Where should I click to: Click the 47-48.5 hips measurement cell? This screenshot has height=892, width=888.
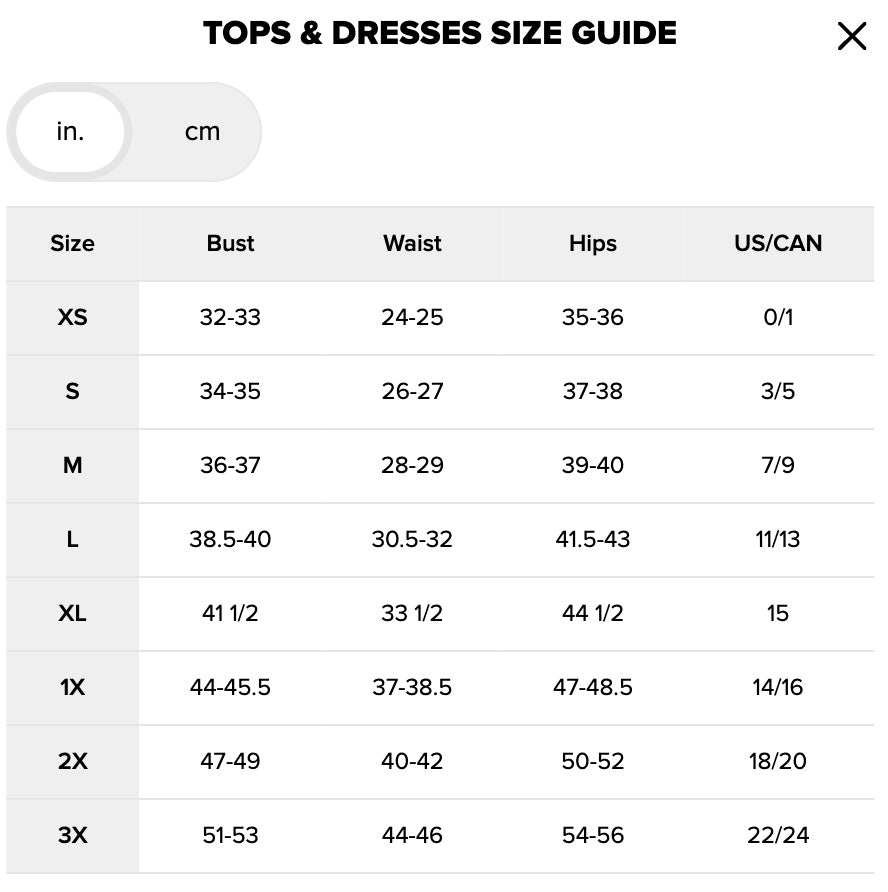[x=593, y=687]
